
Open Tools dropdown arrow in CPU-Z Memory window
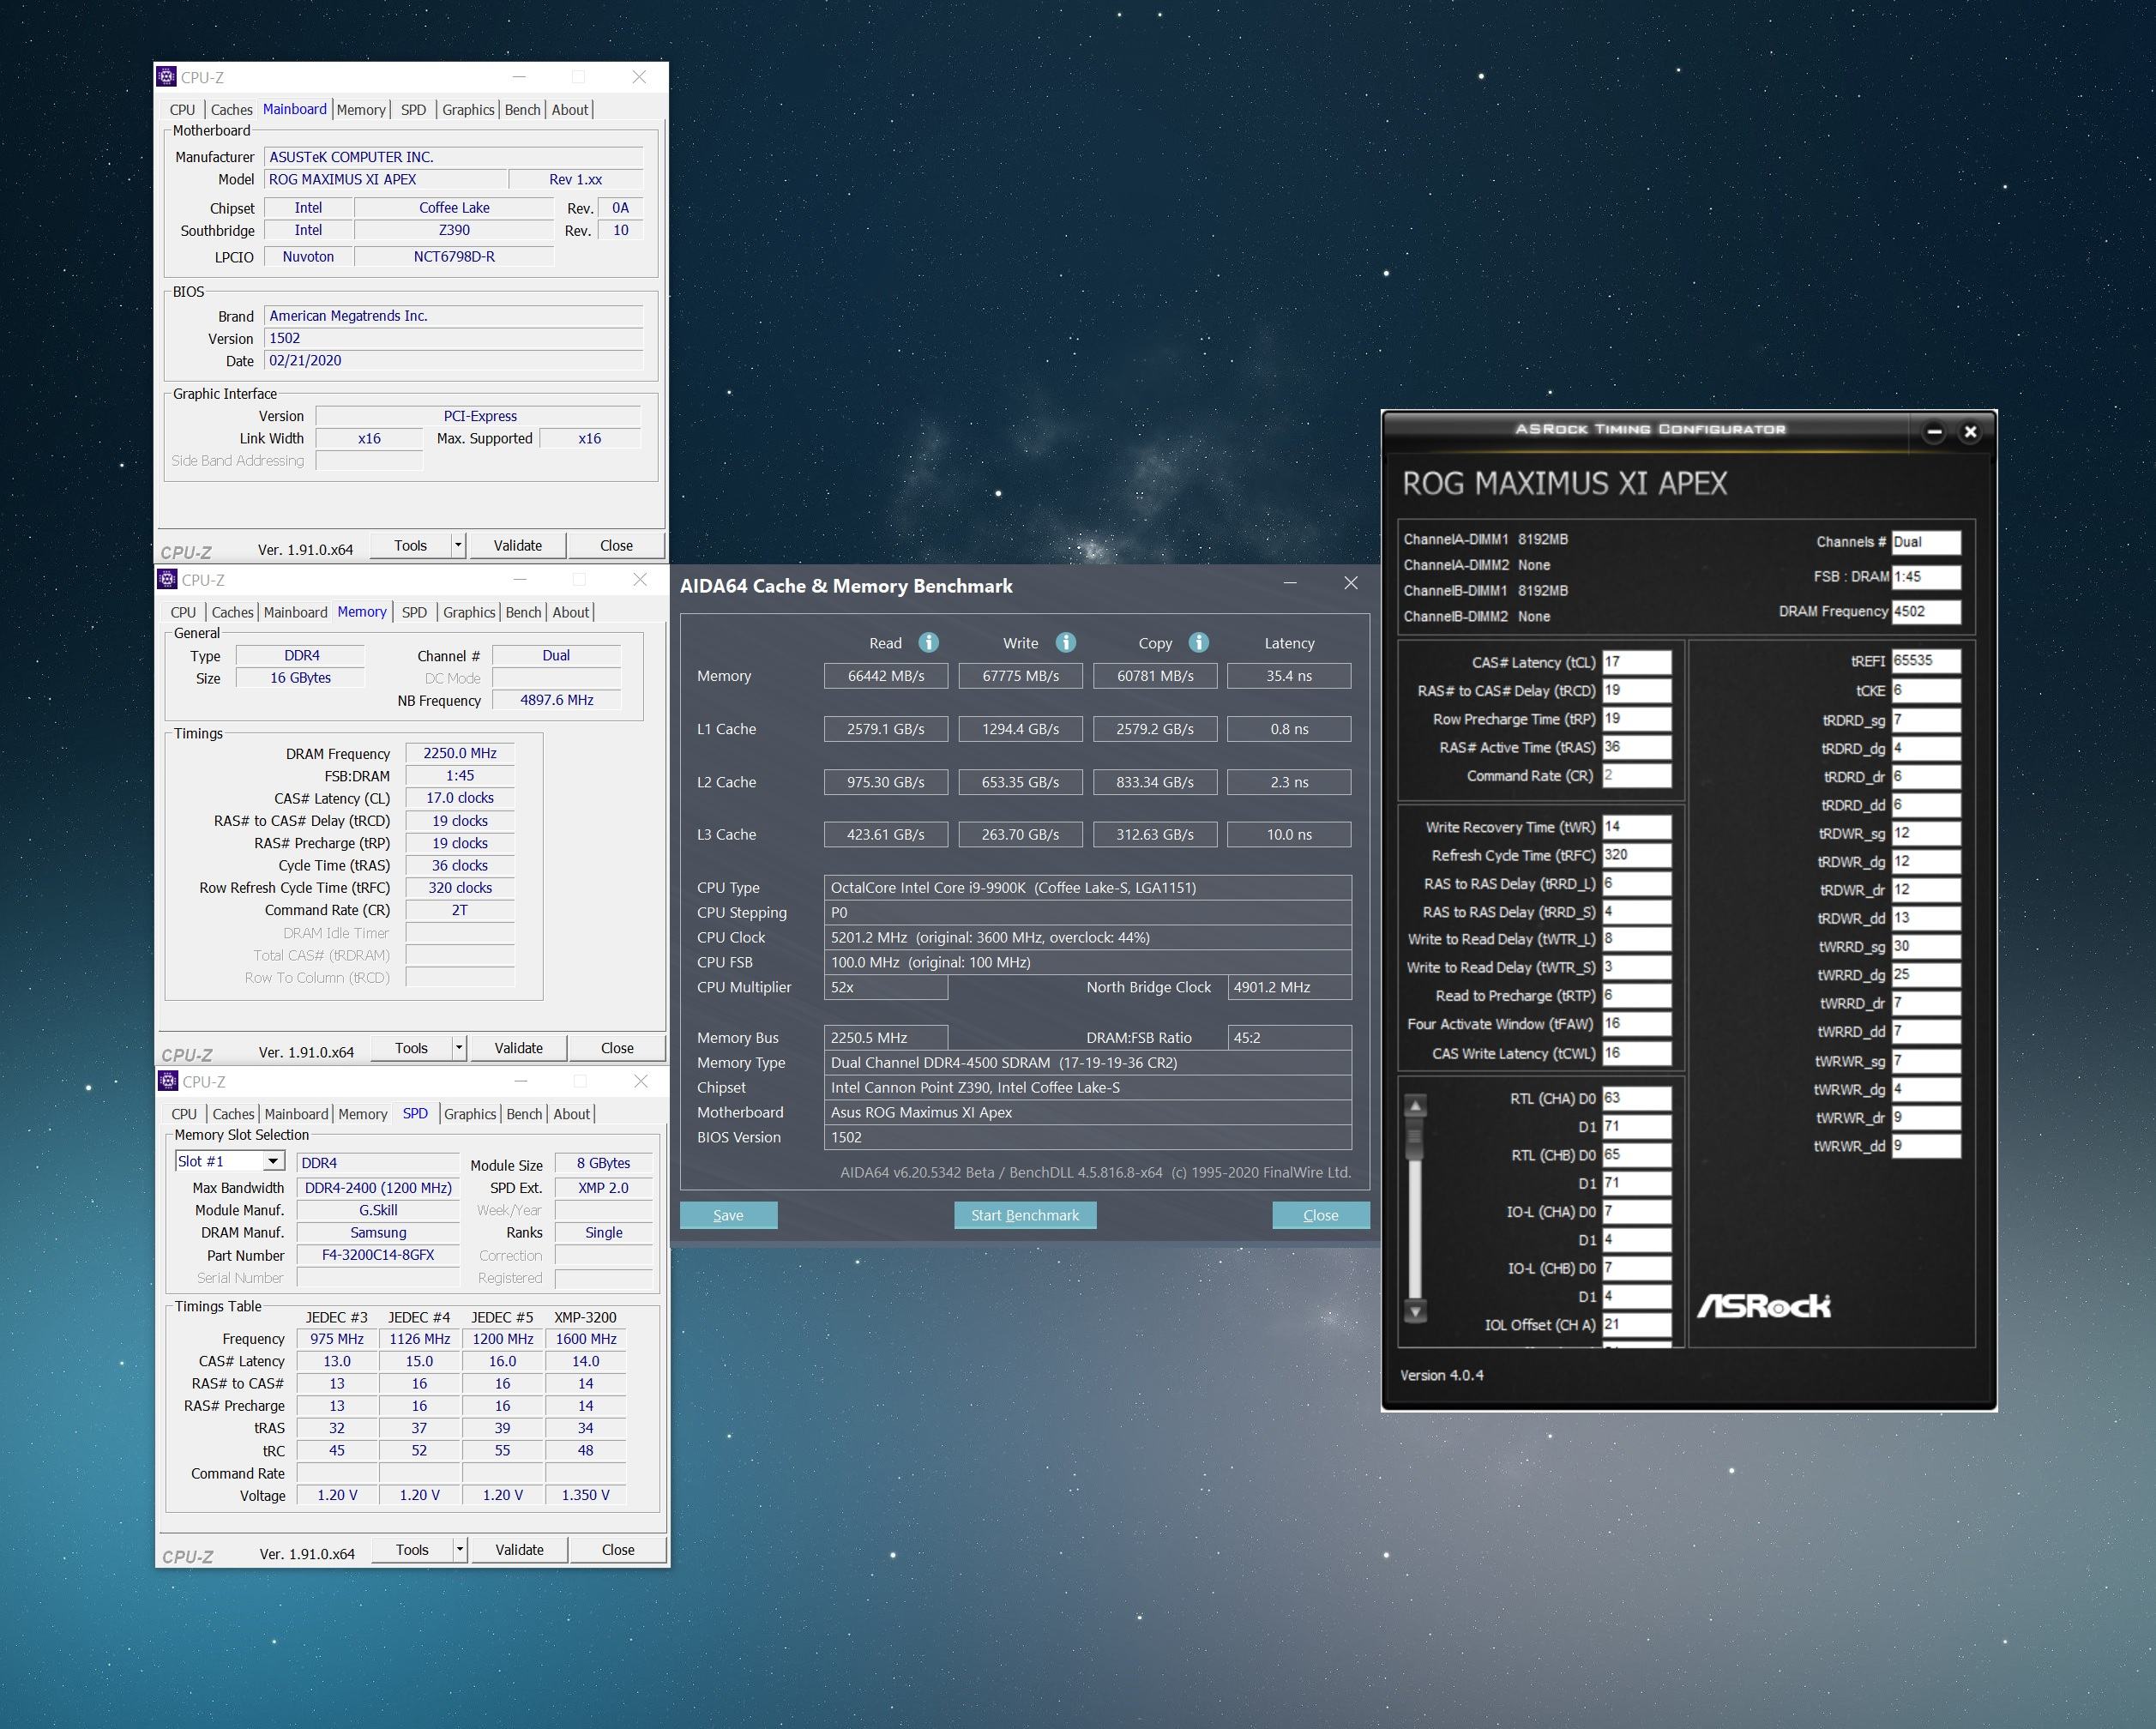(459, 1048)
